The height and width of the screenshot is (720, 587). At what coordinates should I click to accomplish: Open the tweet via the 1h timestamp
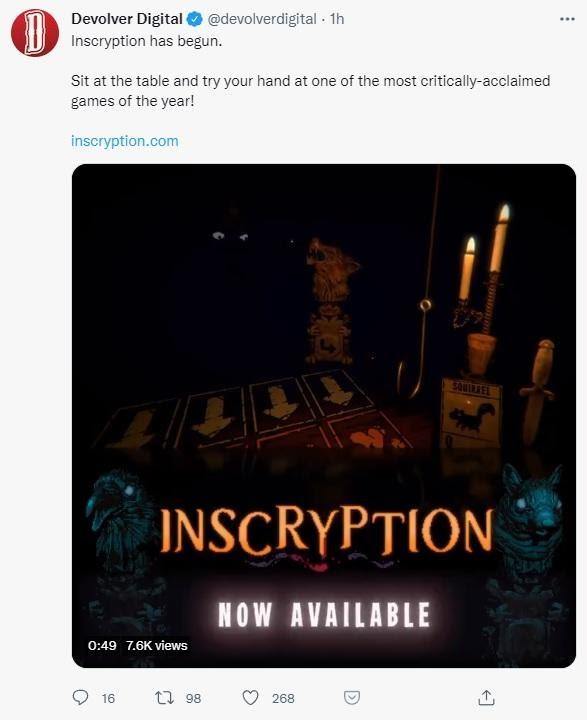pyautogui.click(x=337, y=19)
